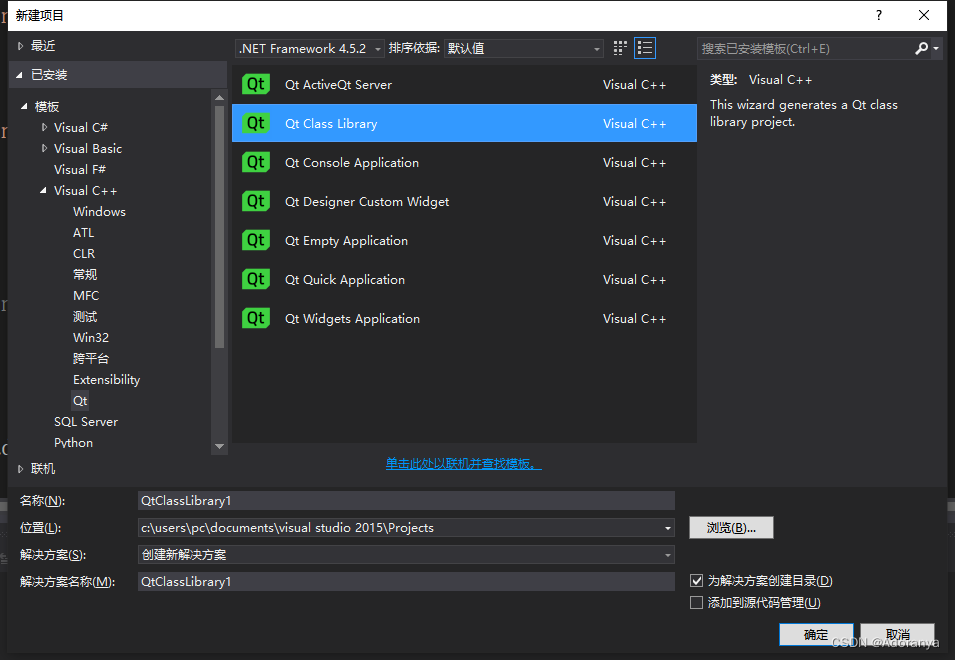Toggle 为解决方案创建目录 checkbox

point(696,580)
